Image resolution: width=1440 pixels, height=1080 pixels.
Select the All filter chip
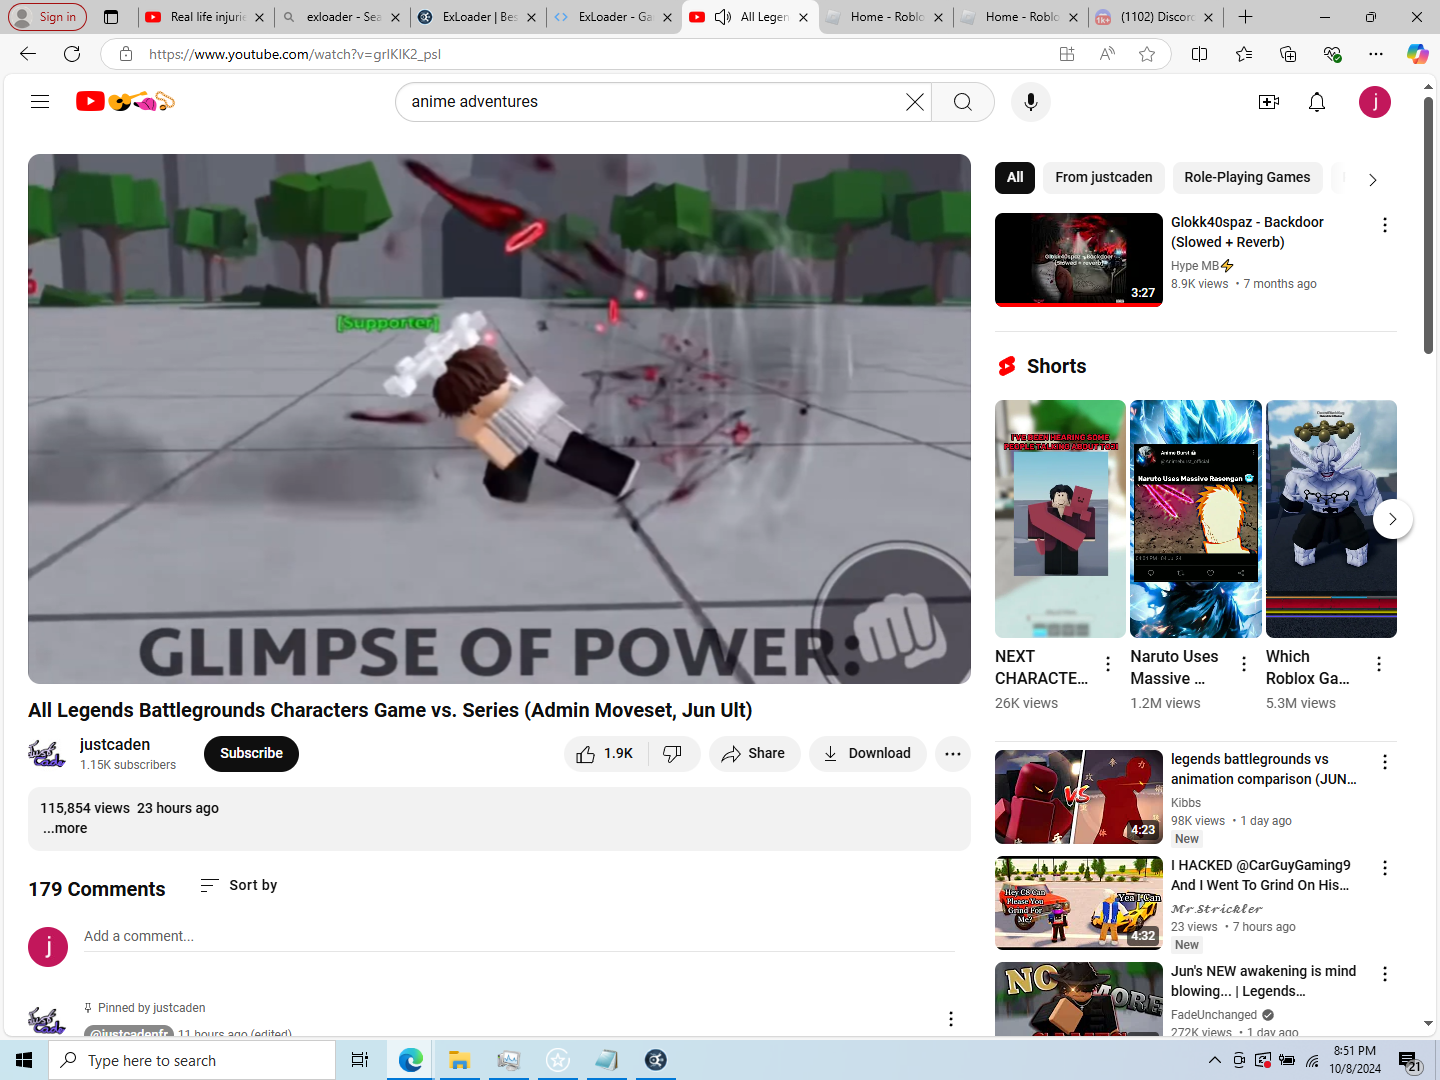(x=1015, y=178)
